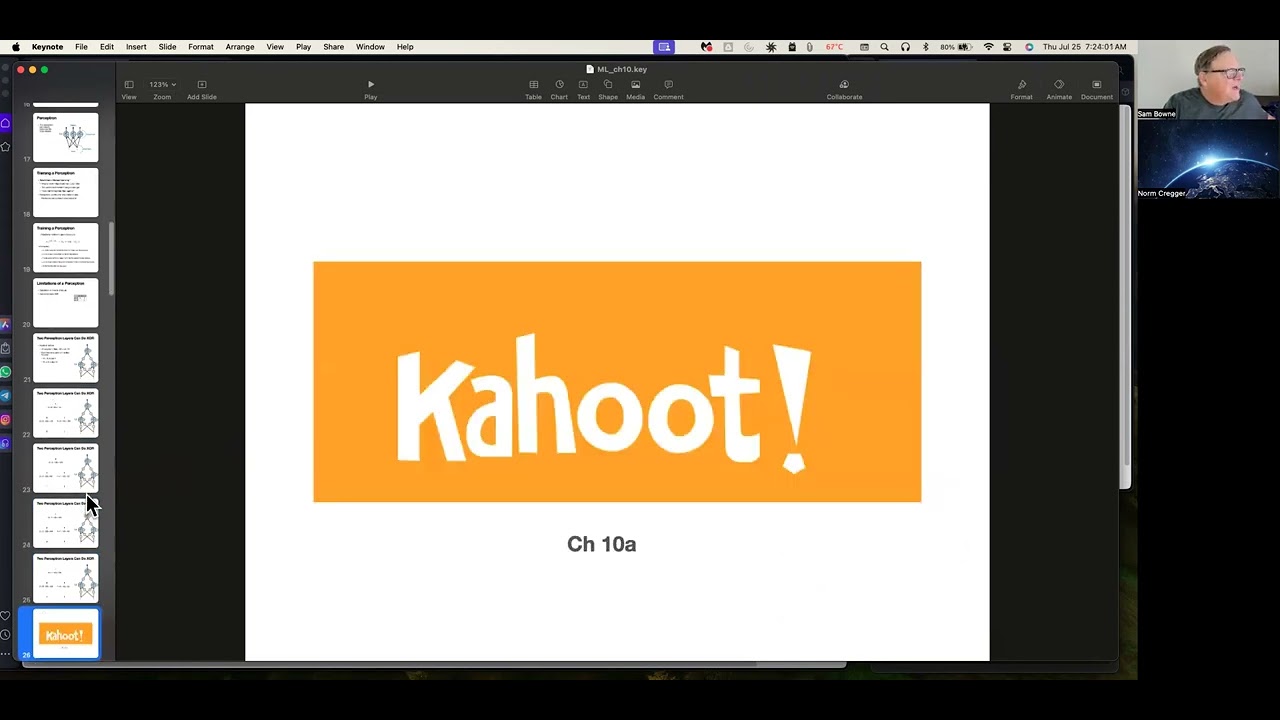Add a Comment from the toolbar
This screenshot has width=1280, height=720.
[x=668, y=89]
